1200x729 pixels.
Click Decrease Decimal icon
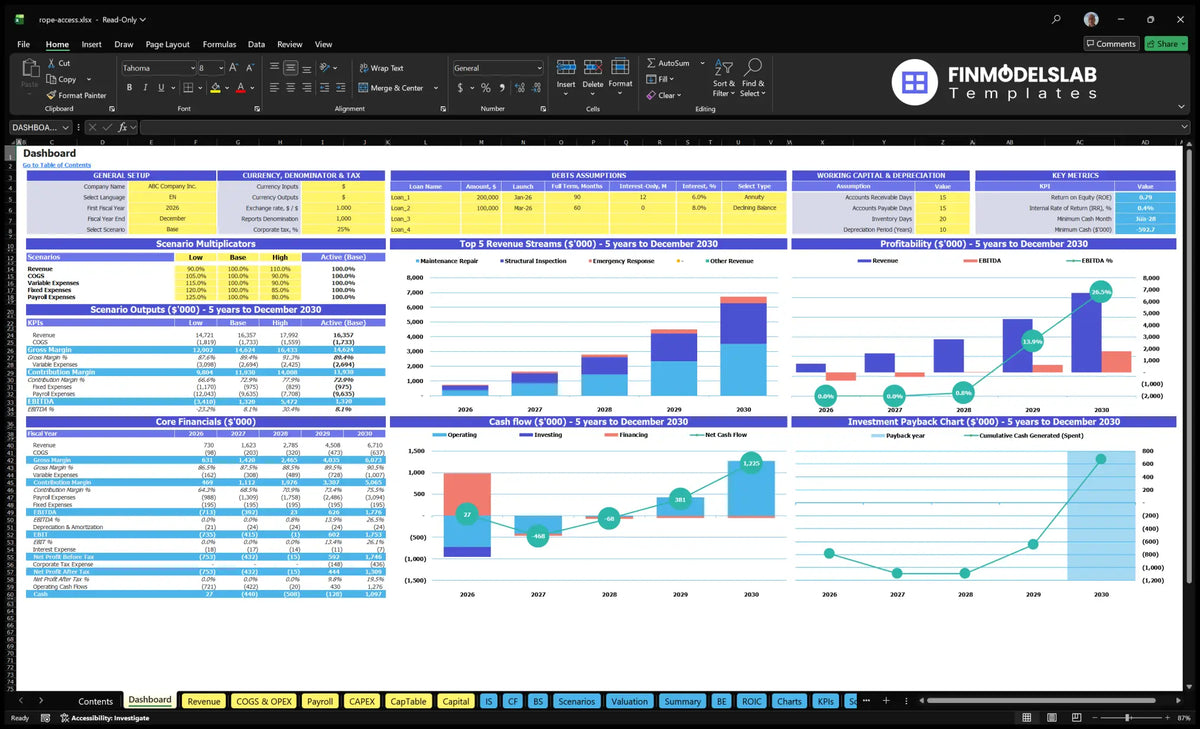point(537,88)
